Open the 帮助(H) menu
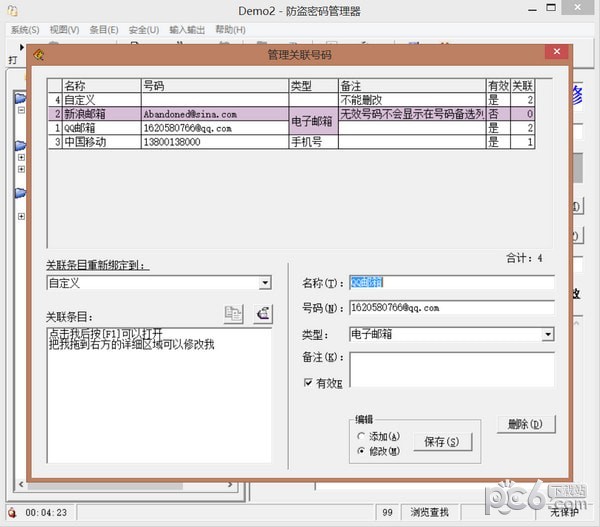600x527 pixels. (x=230, y=30)
